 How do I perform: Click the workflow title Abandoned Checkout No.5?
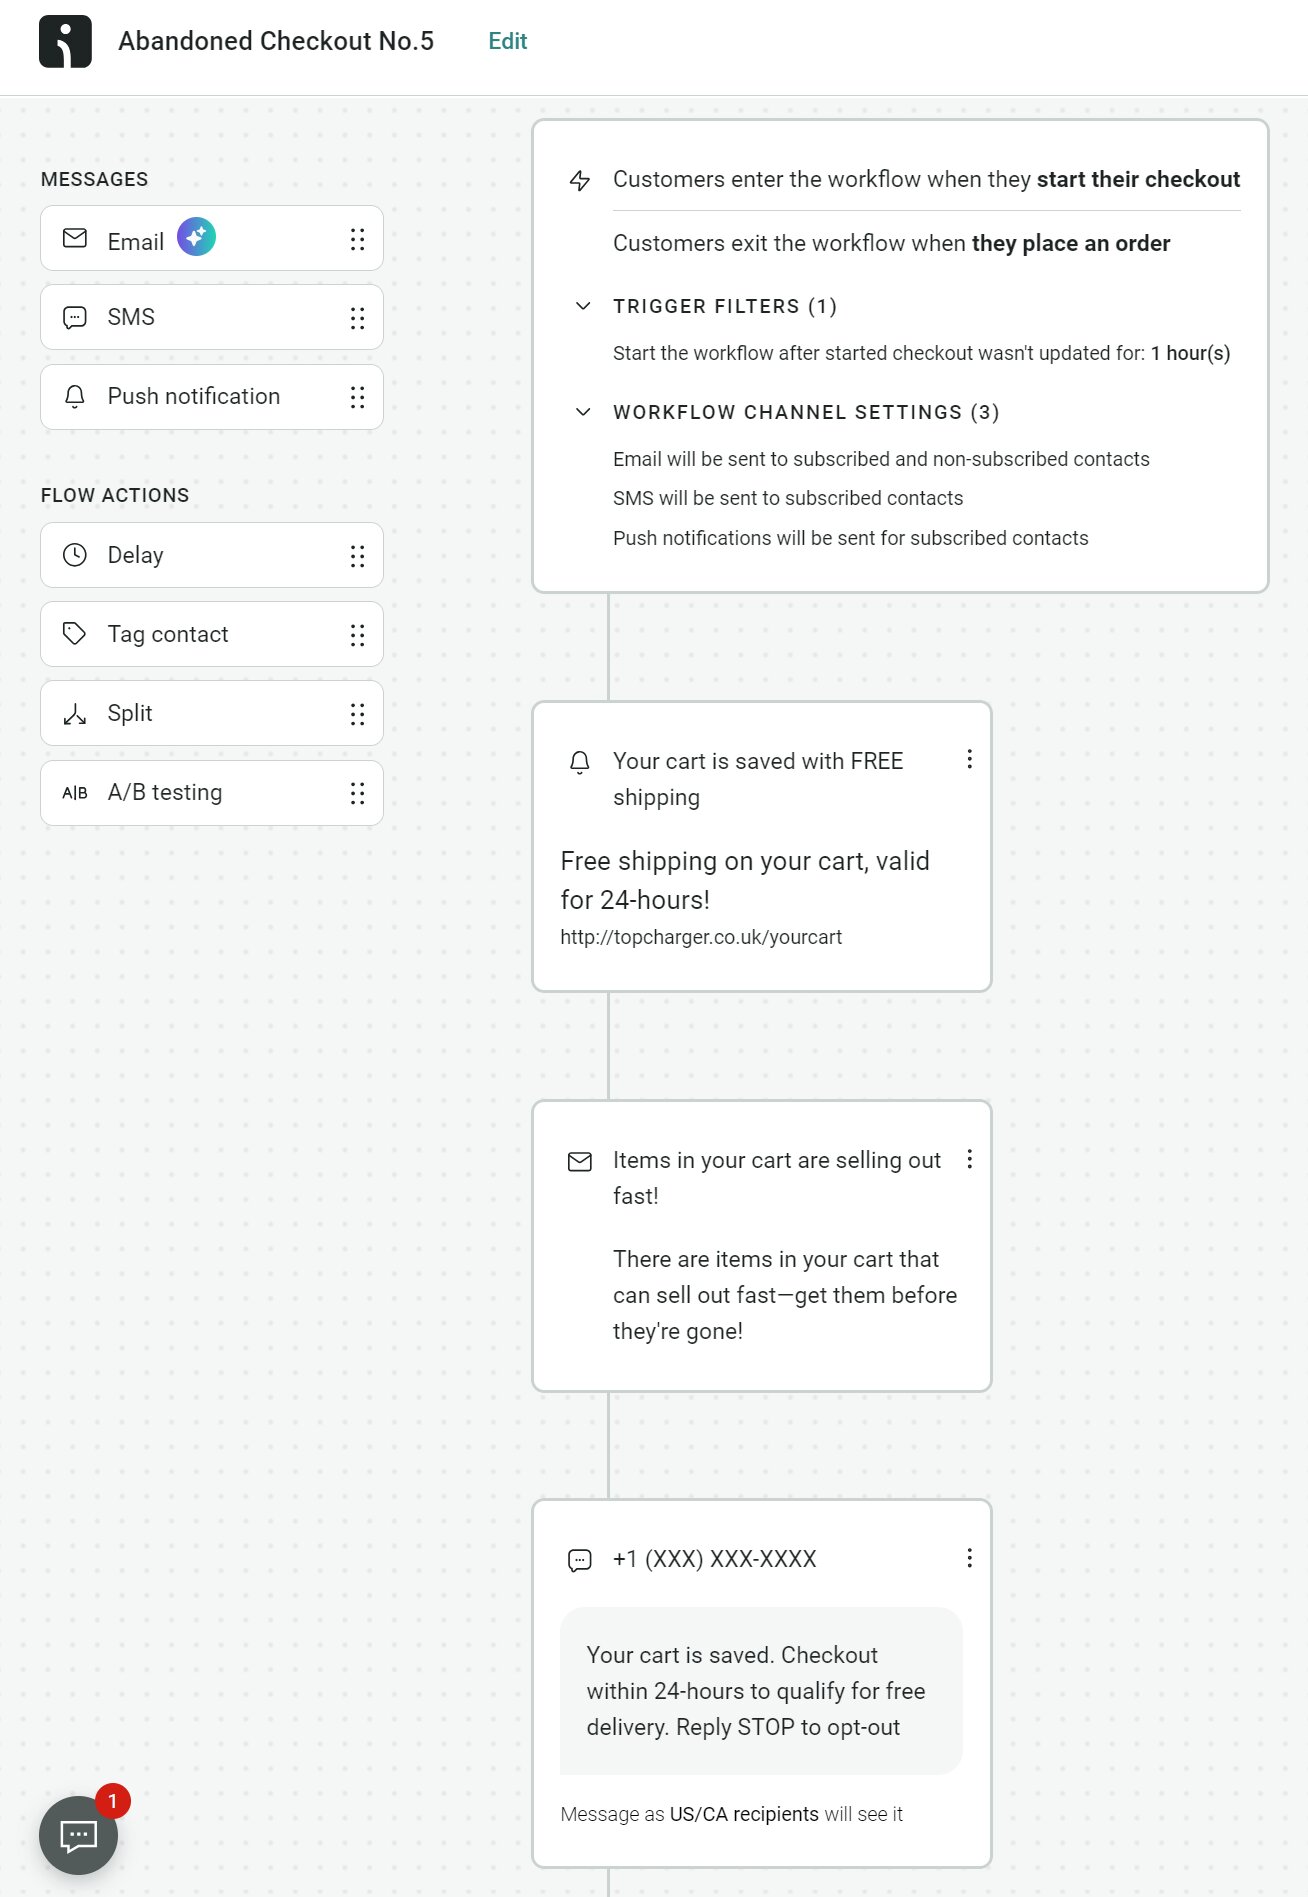(x=276, y=41)
